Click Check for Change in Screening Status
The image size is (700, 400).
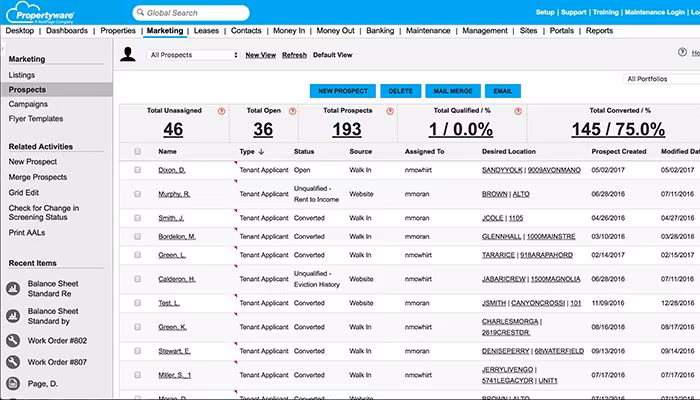[44, 212]
